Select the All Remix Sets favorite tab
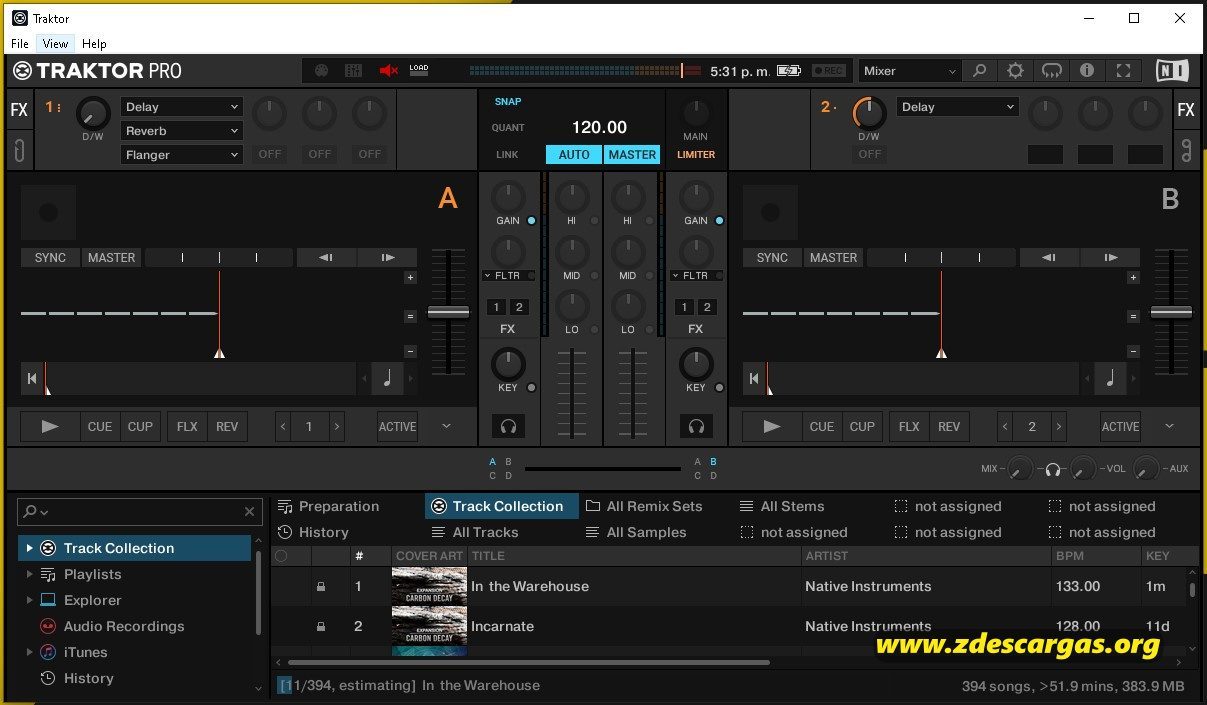1207x705 pixels. pos(644,507)
